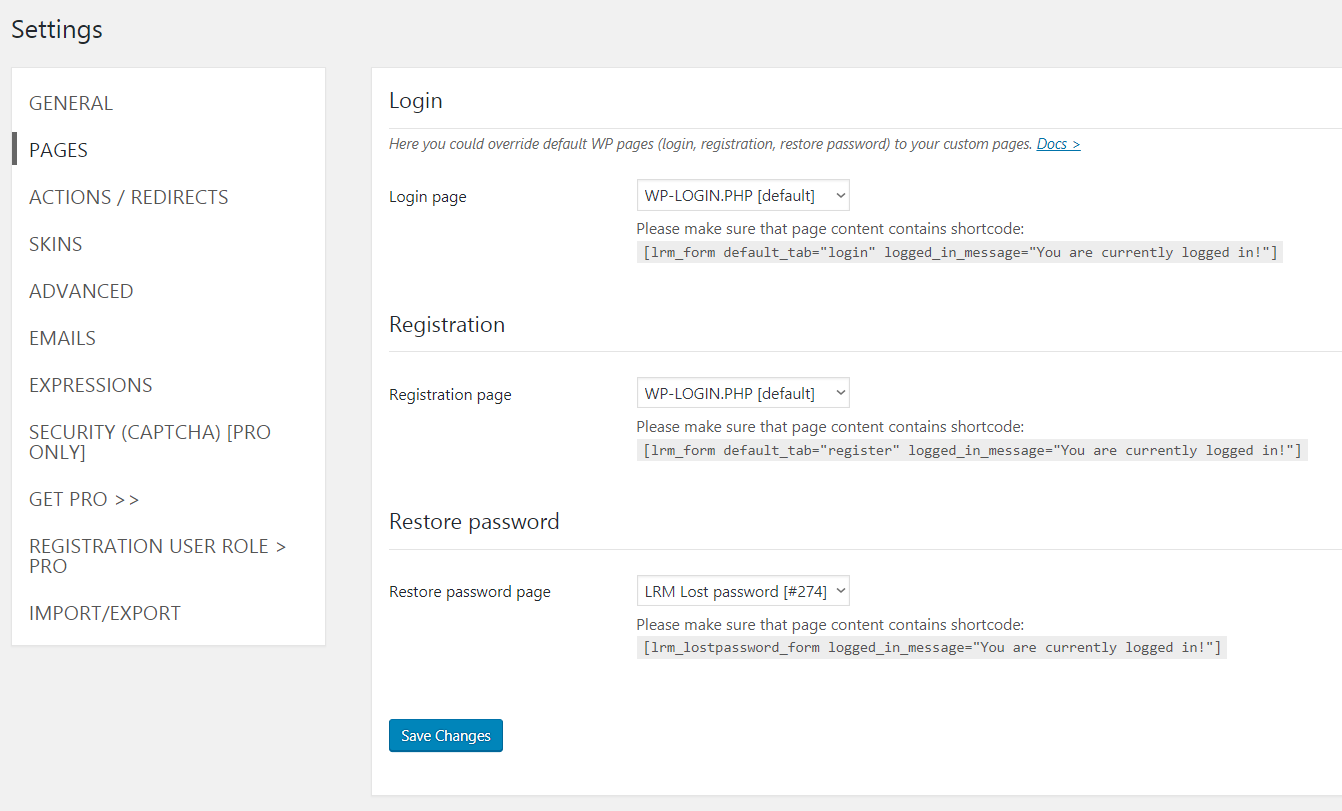Click the Restore password section heading
Image resolution: width=1342 pixels, height=811 pixels.
pyautogui.click(x=474, y=521)
